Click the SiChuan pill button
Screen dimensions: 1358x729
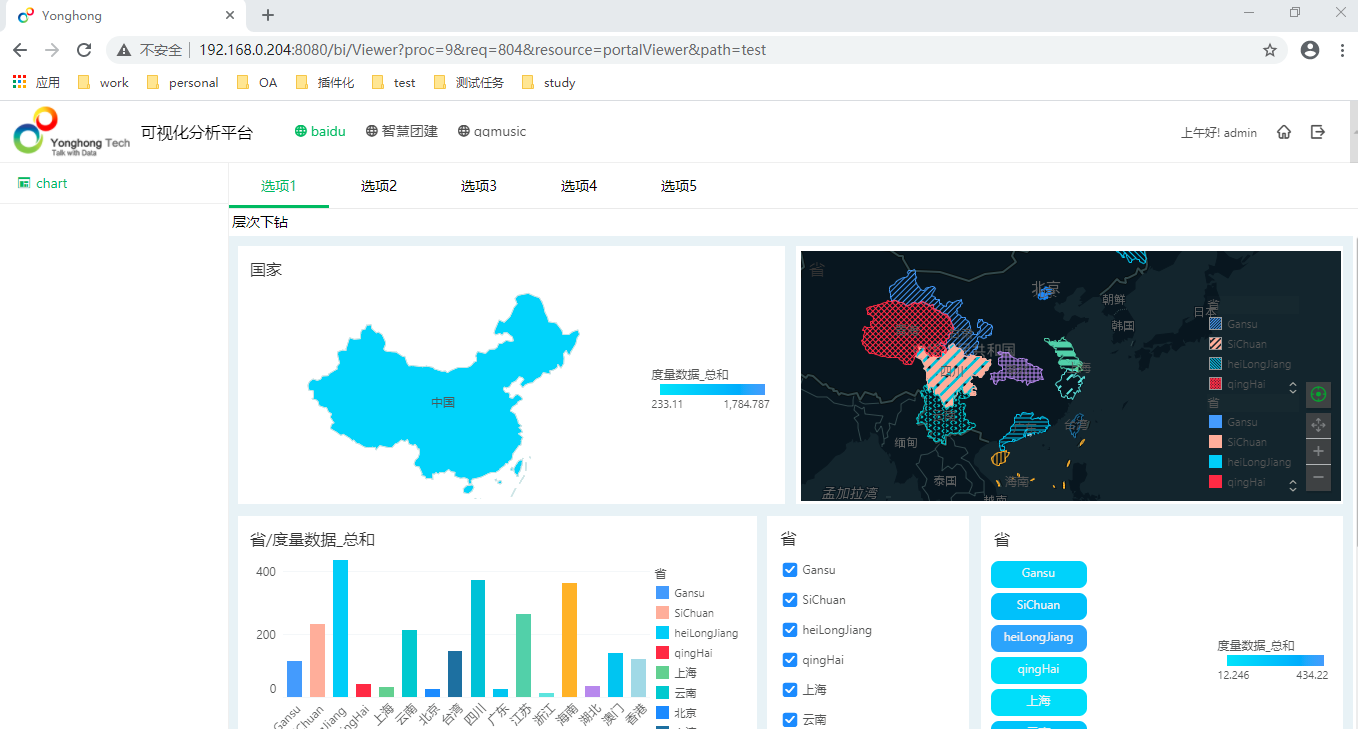1039,606
